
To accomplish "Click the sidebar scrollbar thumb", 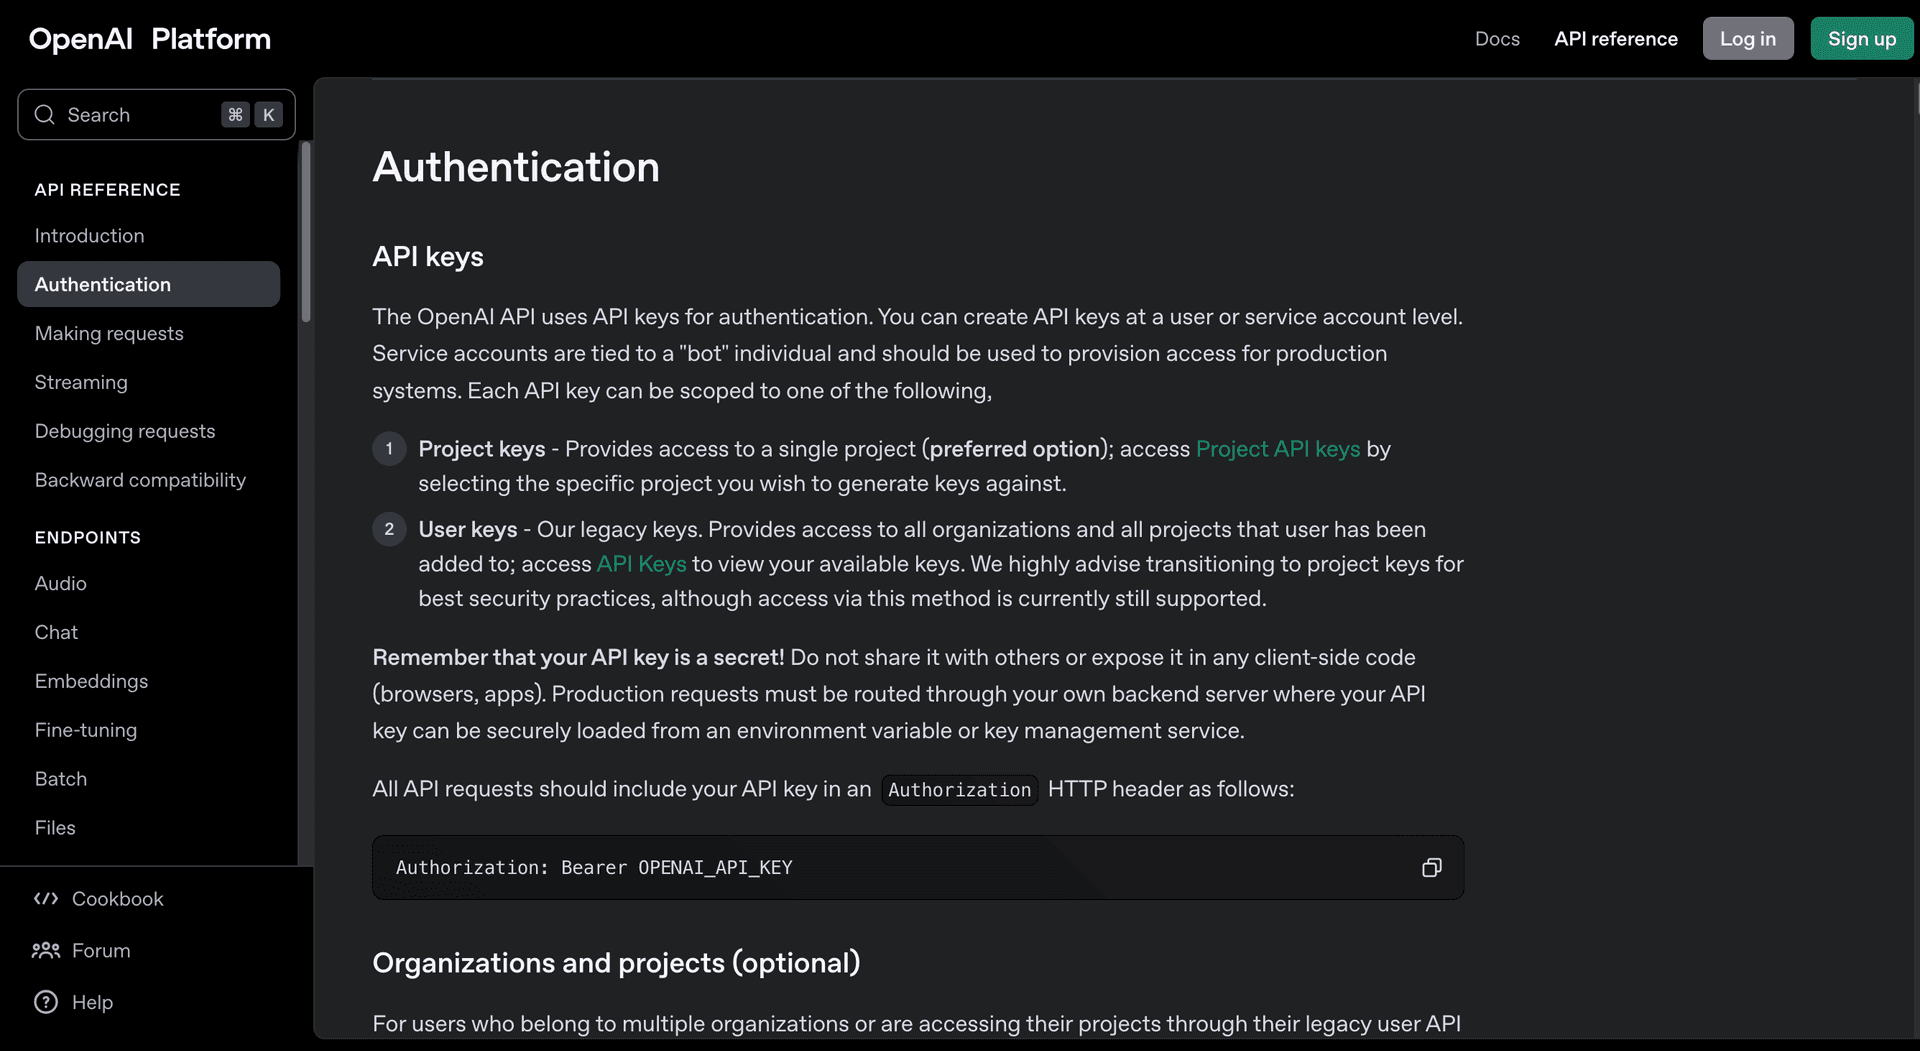I will coord(306,232).
